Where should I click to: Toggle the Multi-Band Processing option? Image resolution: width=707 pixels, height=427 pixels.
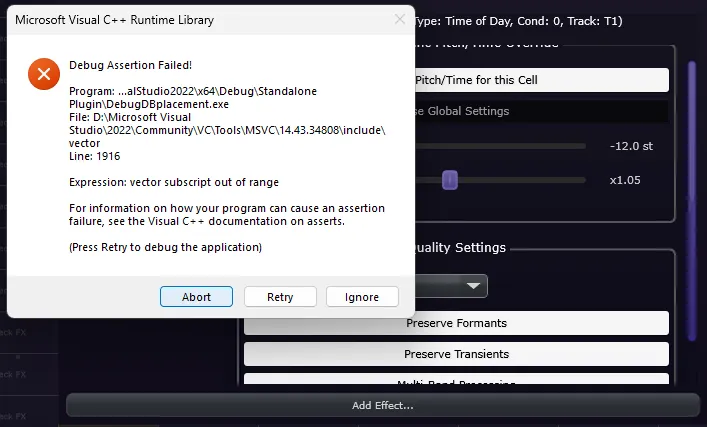click(x=456, y=381)
